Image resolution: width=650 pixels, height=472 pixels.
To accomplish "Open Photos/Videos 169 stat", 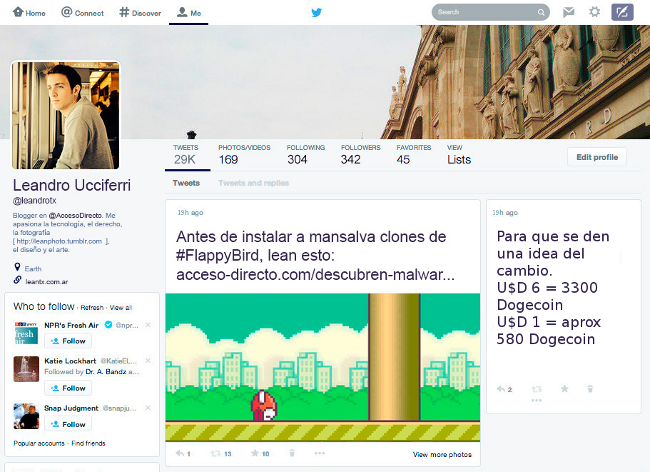I will coord(244,155).
